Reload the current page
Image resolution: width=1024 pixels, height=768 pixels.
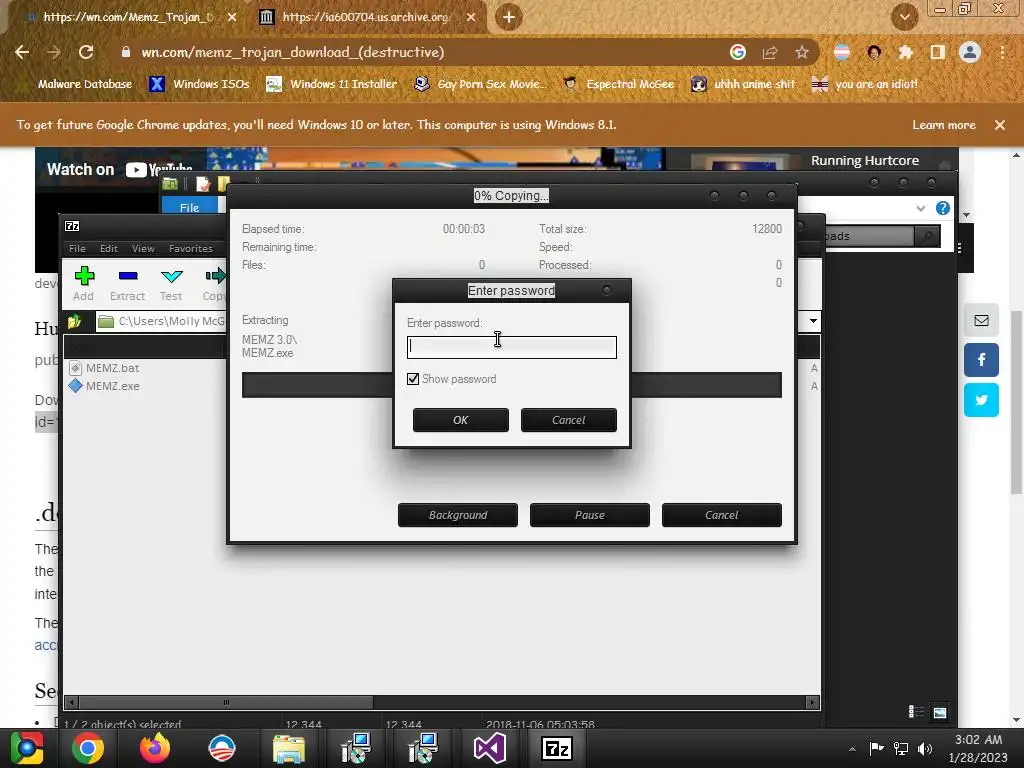click(x=86, y=52)
